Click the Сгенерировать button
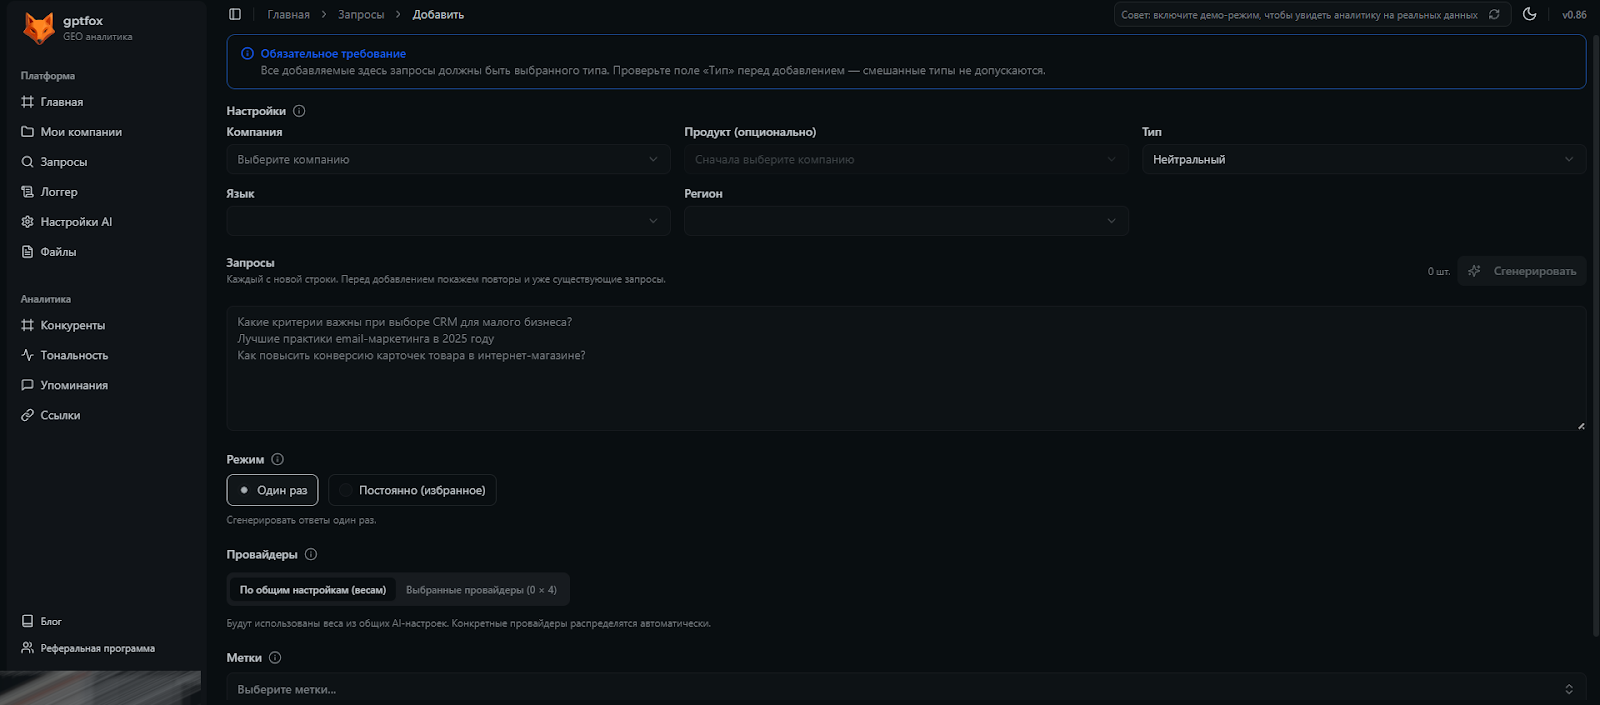 pyautogui.click(x=1522, y=271)
